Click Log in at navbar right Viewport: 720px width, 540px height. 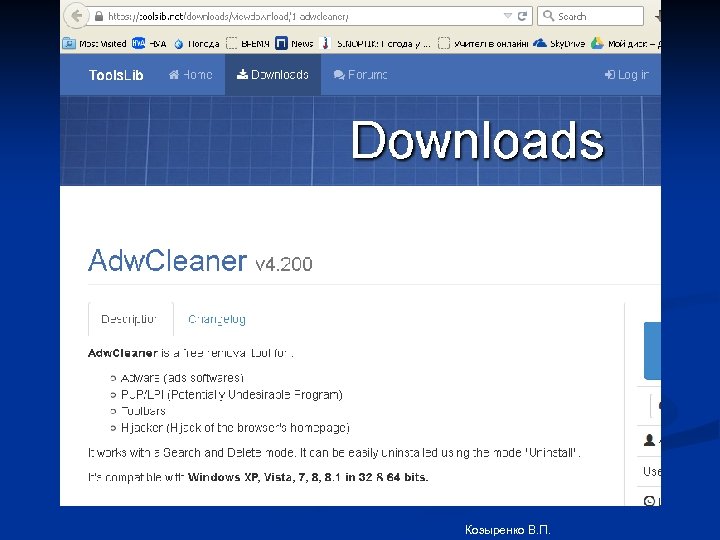tap(626, 74)
